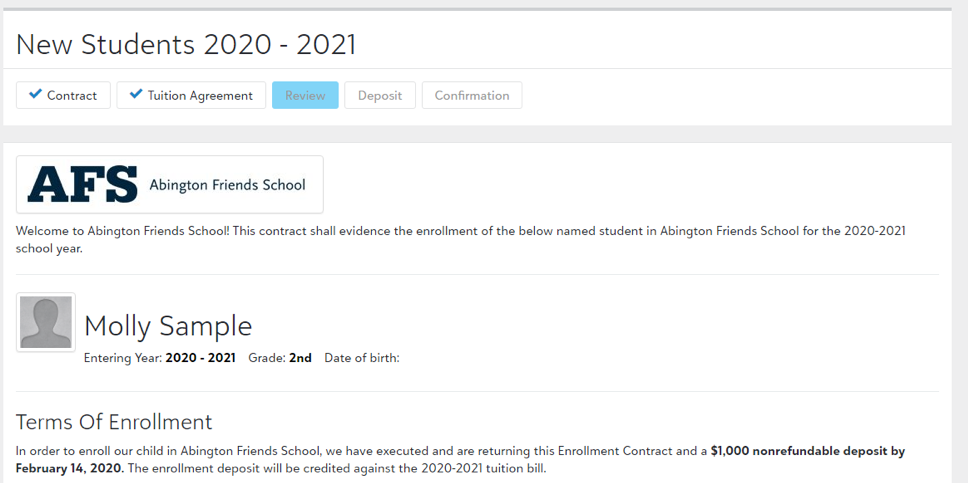Open the Contract step tab
The height and width of the screenshot is (483, 968).
[x=63, y=95]
